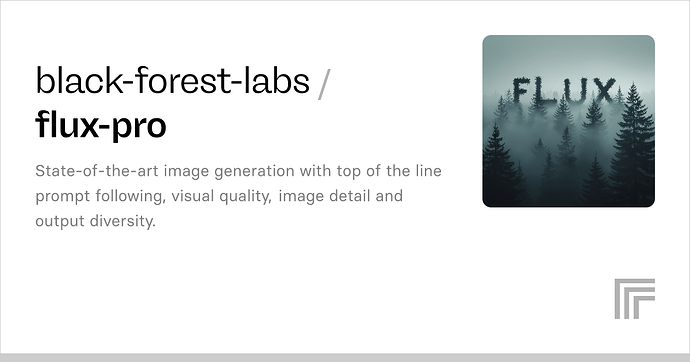This screenshot has height=362, width=690.
Task: Select the flux-pro model title
Action: (101, 125)
